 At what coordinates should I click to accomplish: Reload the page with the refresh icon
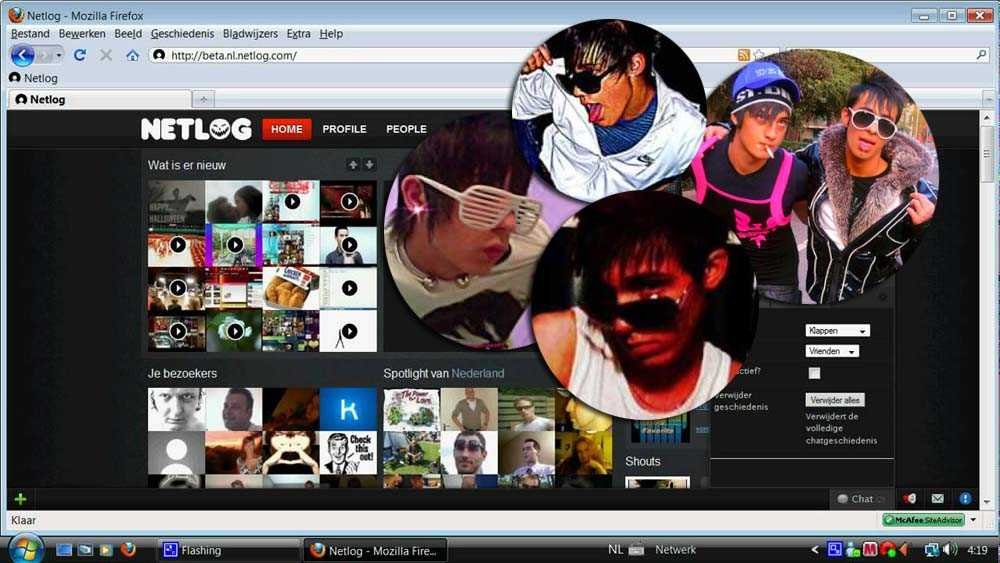80,55
